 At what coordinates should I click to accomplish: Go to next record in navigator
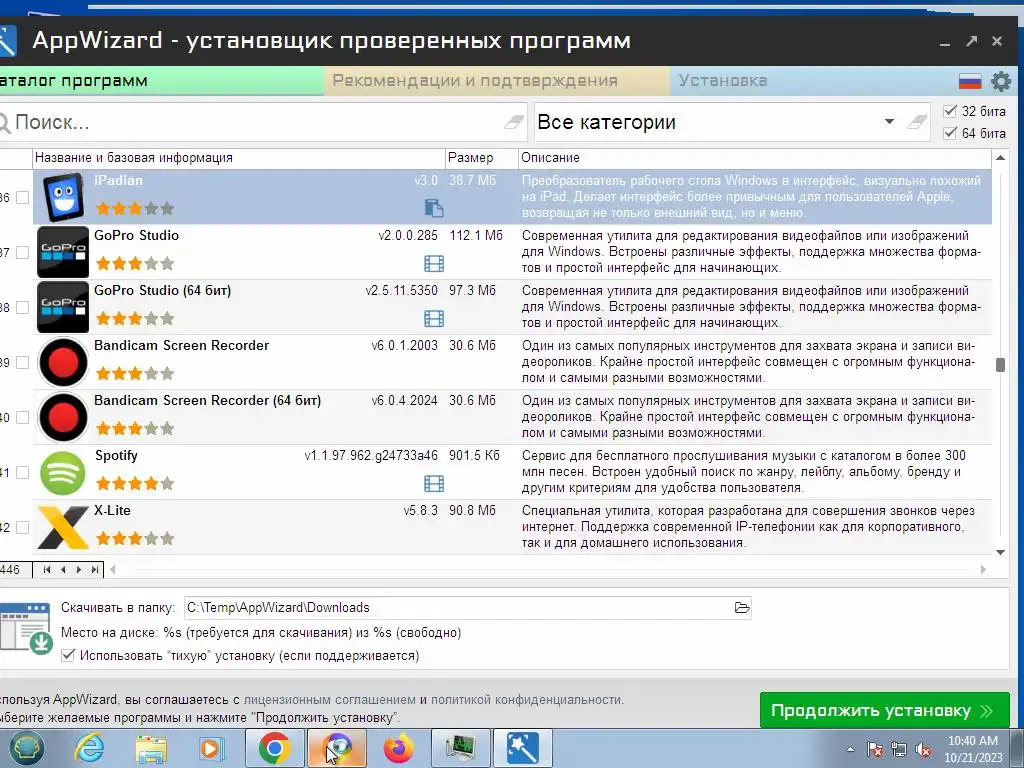pos(79,569)
